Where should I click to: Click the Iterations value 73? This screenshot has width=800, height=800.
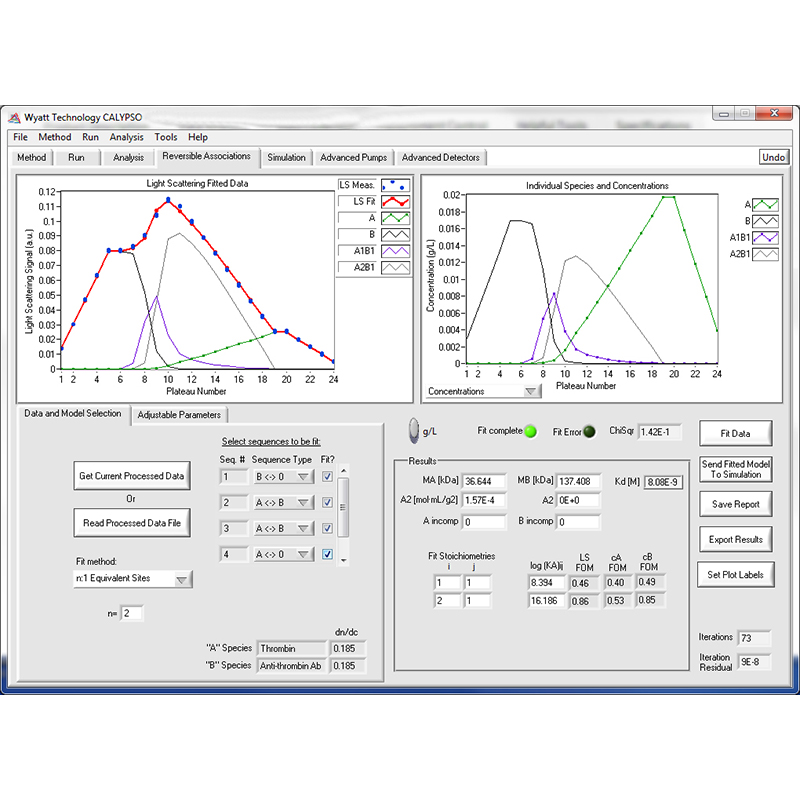point(755,638)
